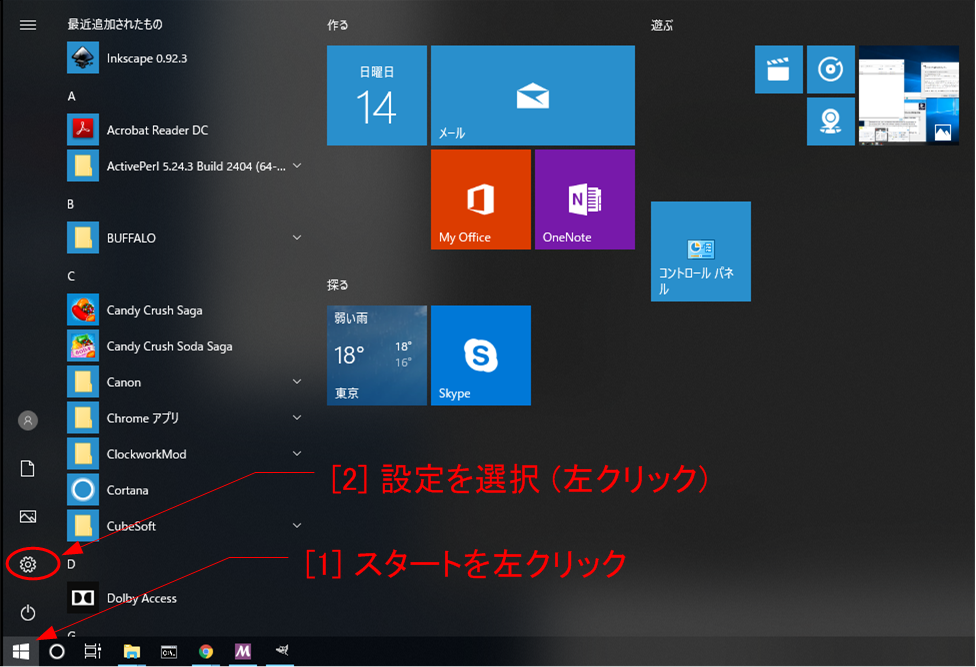Open the Photos tile with screenshots
Viewport: 976px width, 667px height.
pyautogui.click(x=909, y=95)
